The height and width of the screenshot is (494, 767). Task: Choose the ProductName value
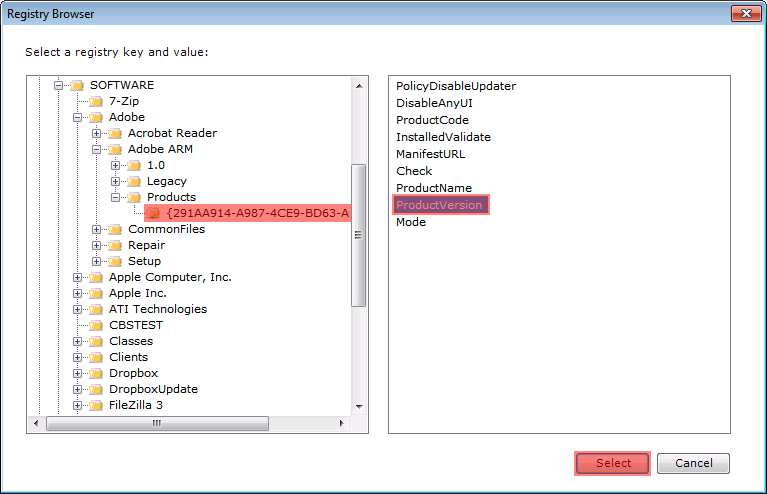tap(434, 188)
